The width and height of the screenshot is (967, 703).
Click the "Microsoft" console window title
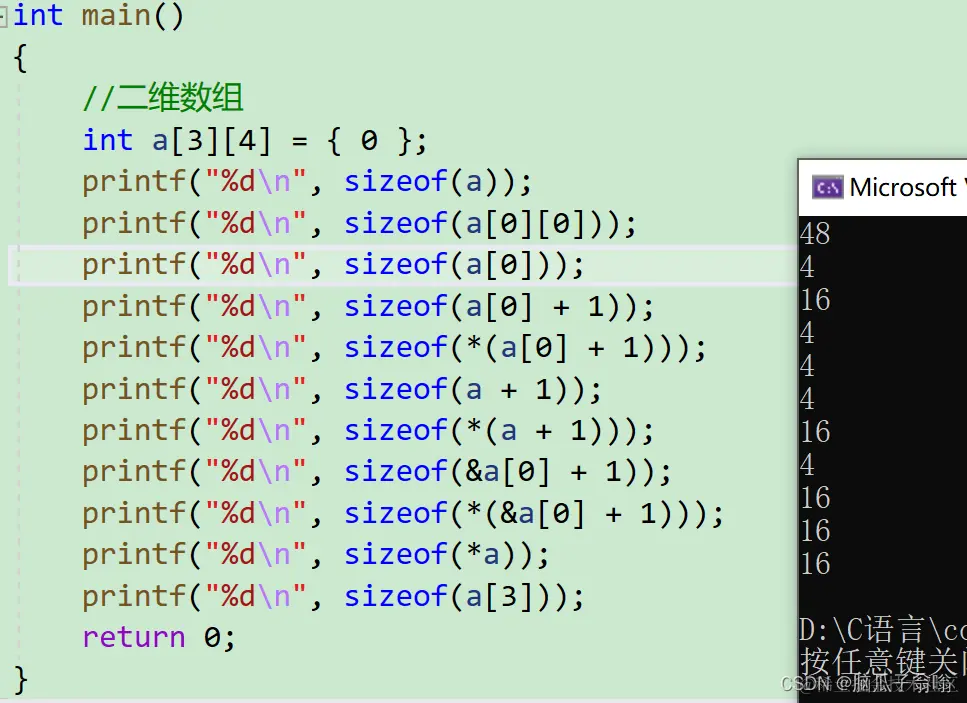click(903, 187)
